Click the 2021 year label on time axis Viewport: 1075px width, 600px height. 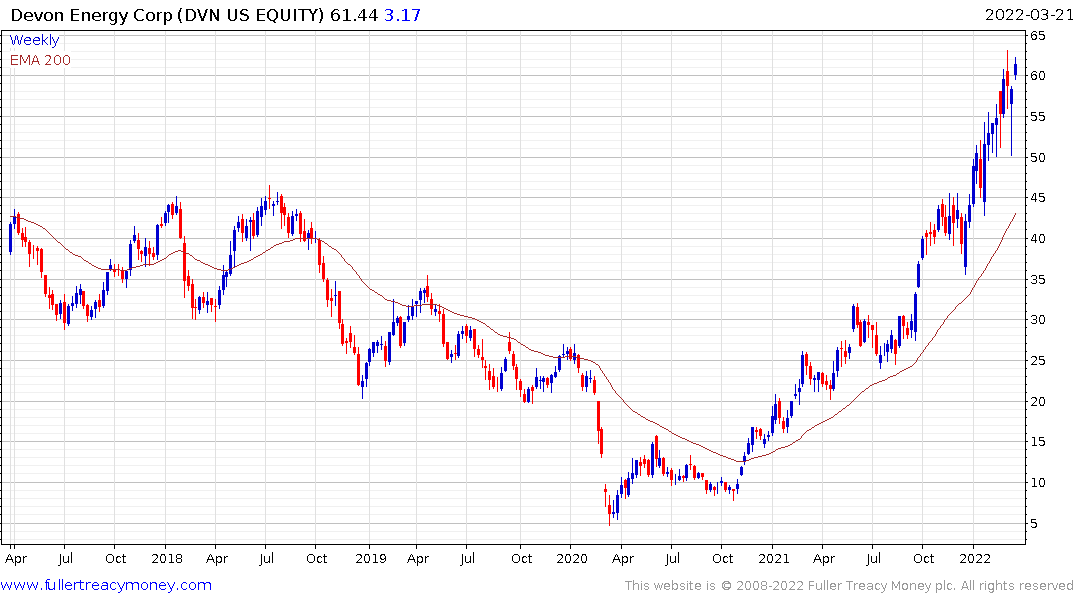click(773, 558)
